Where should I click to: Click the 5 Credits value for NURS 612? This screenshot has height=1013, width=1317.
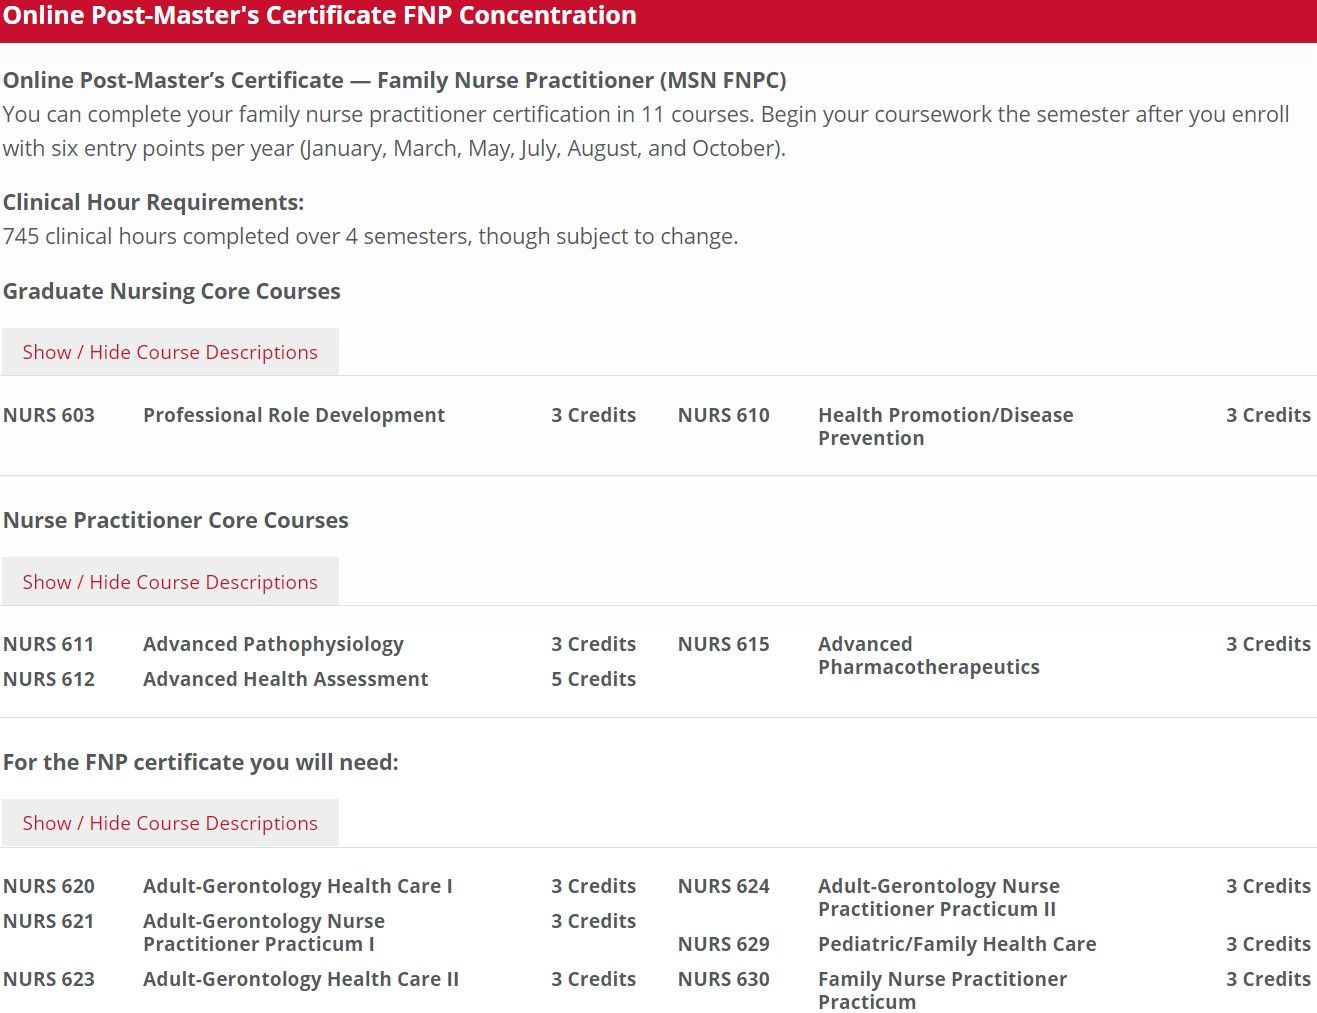594,679
